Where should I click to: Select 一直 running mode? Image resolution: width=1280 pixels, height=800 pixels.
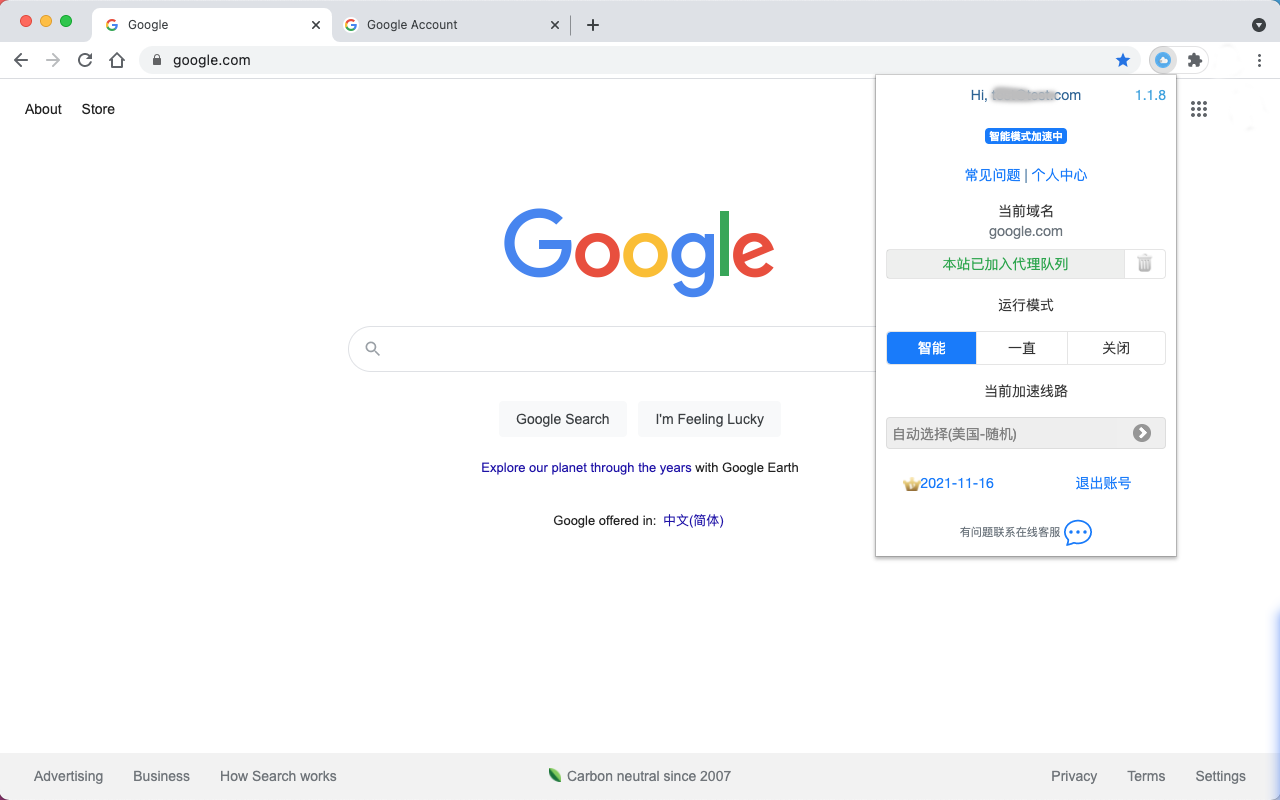(x=1022, y=348)
